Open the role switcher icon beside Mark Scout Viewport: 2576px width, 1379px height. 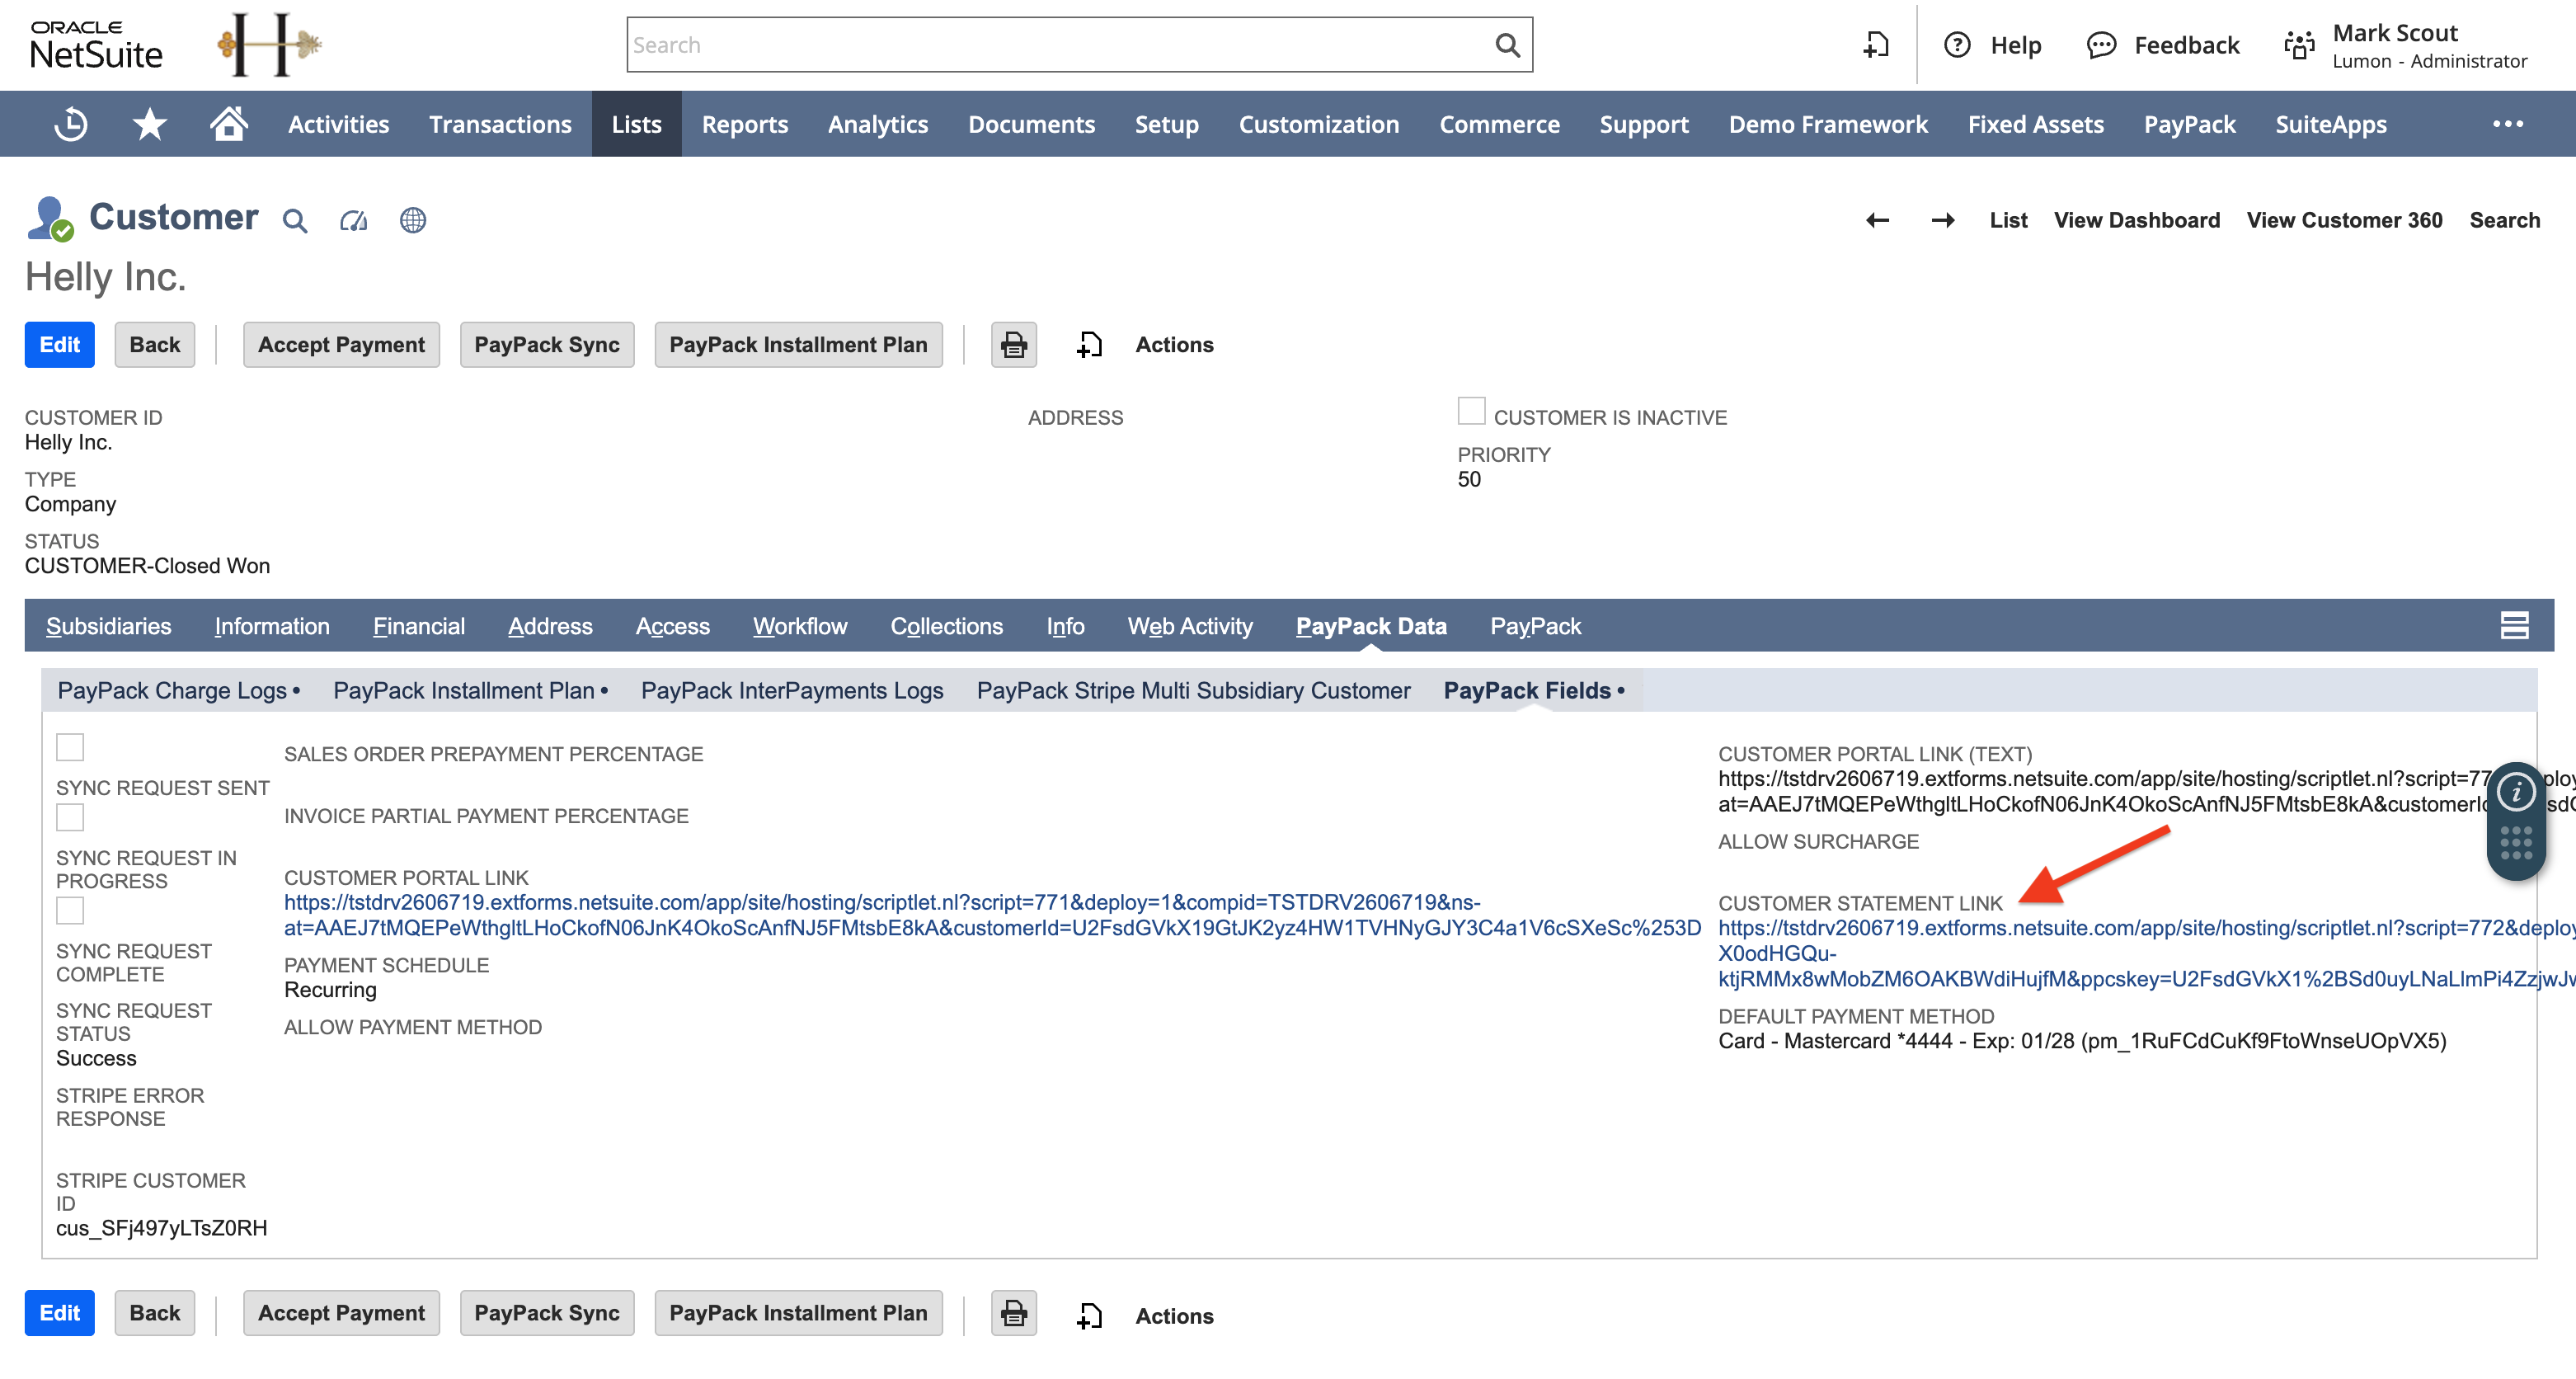(2300, 45)
